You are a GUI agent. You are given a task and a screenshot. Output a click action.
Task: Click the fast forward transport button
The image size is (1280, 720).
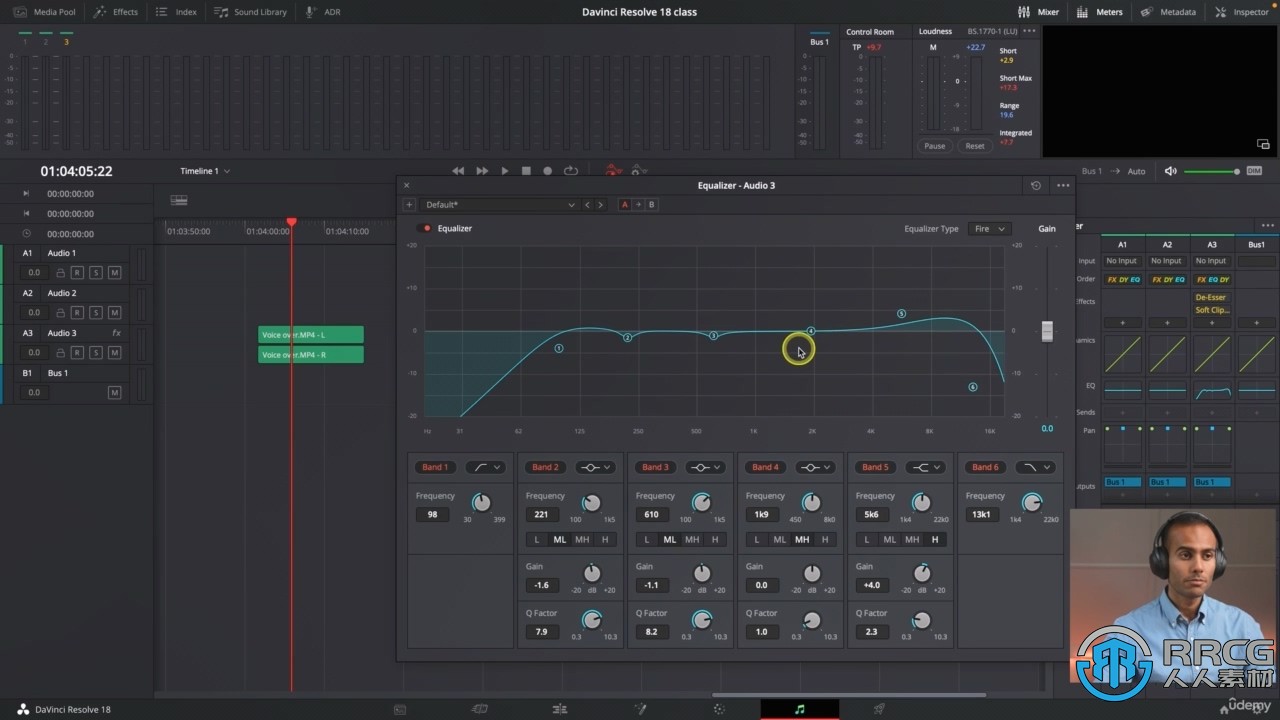[x=482, y=171]
